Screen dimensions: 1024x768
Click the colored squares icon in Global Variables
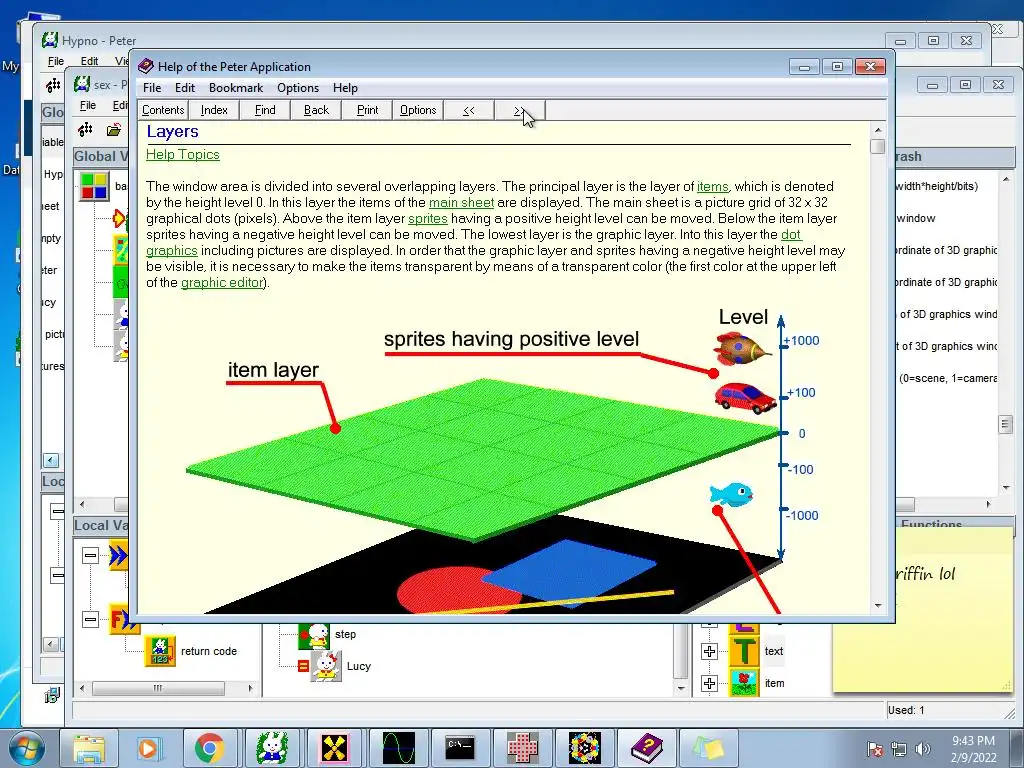94,185
